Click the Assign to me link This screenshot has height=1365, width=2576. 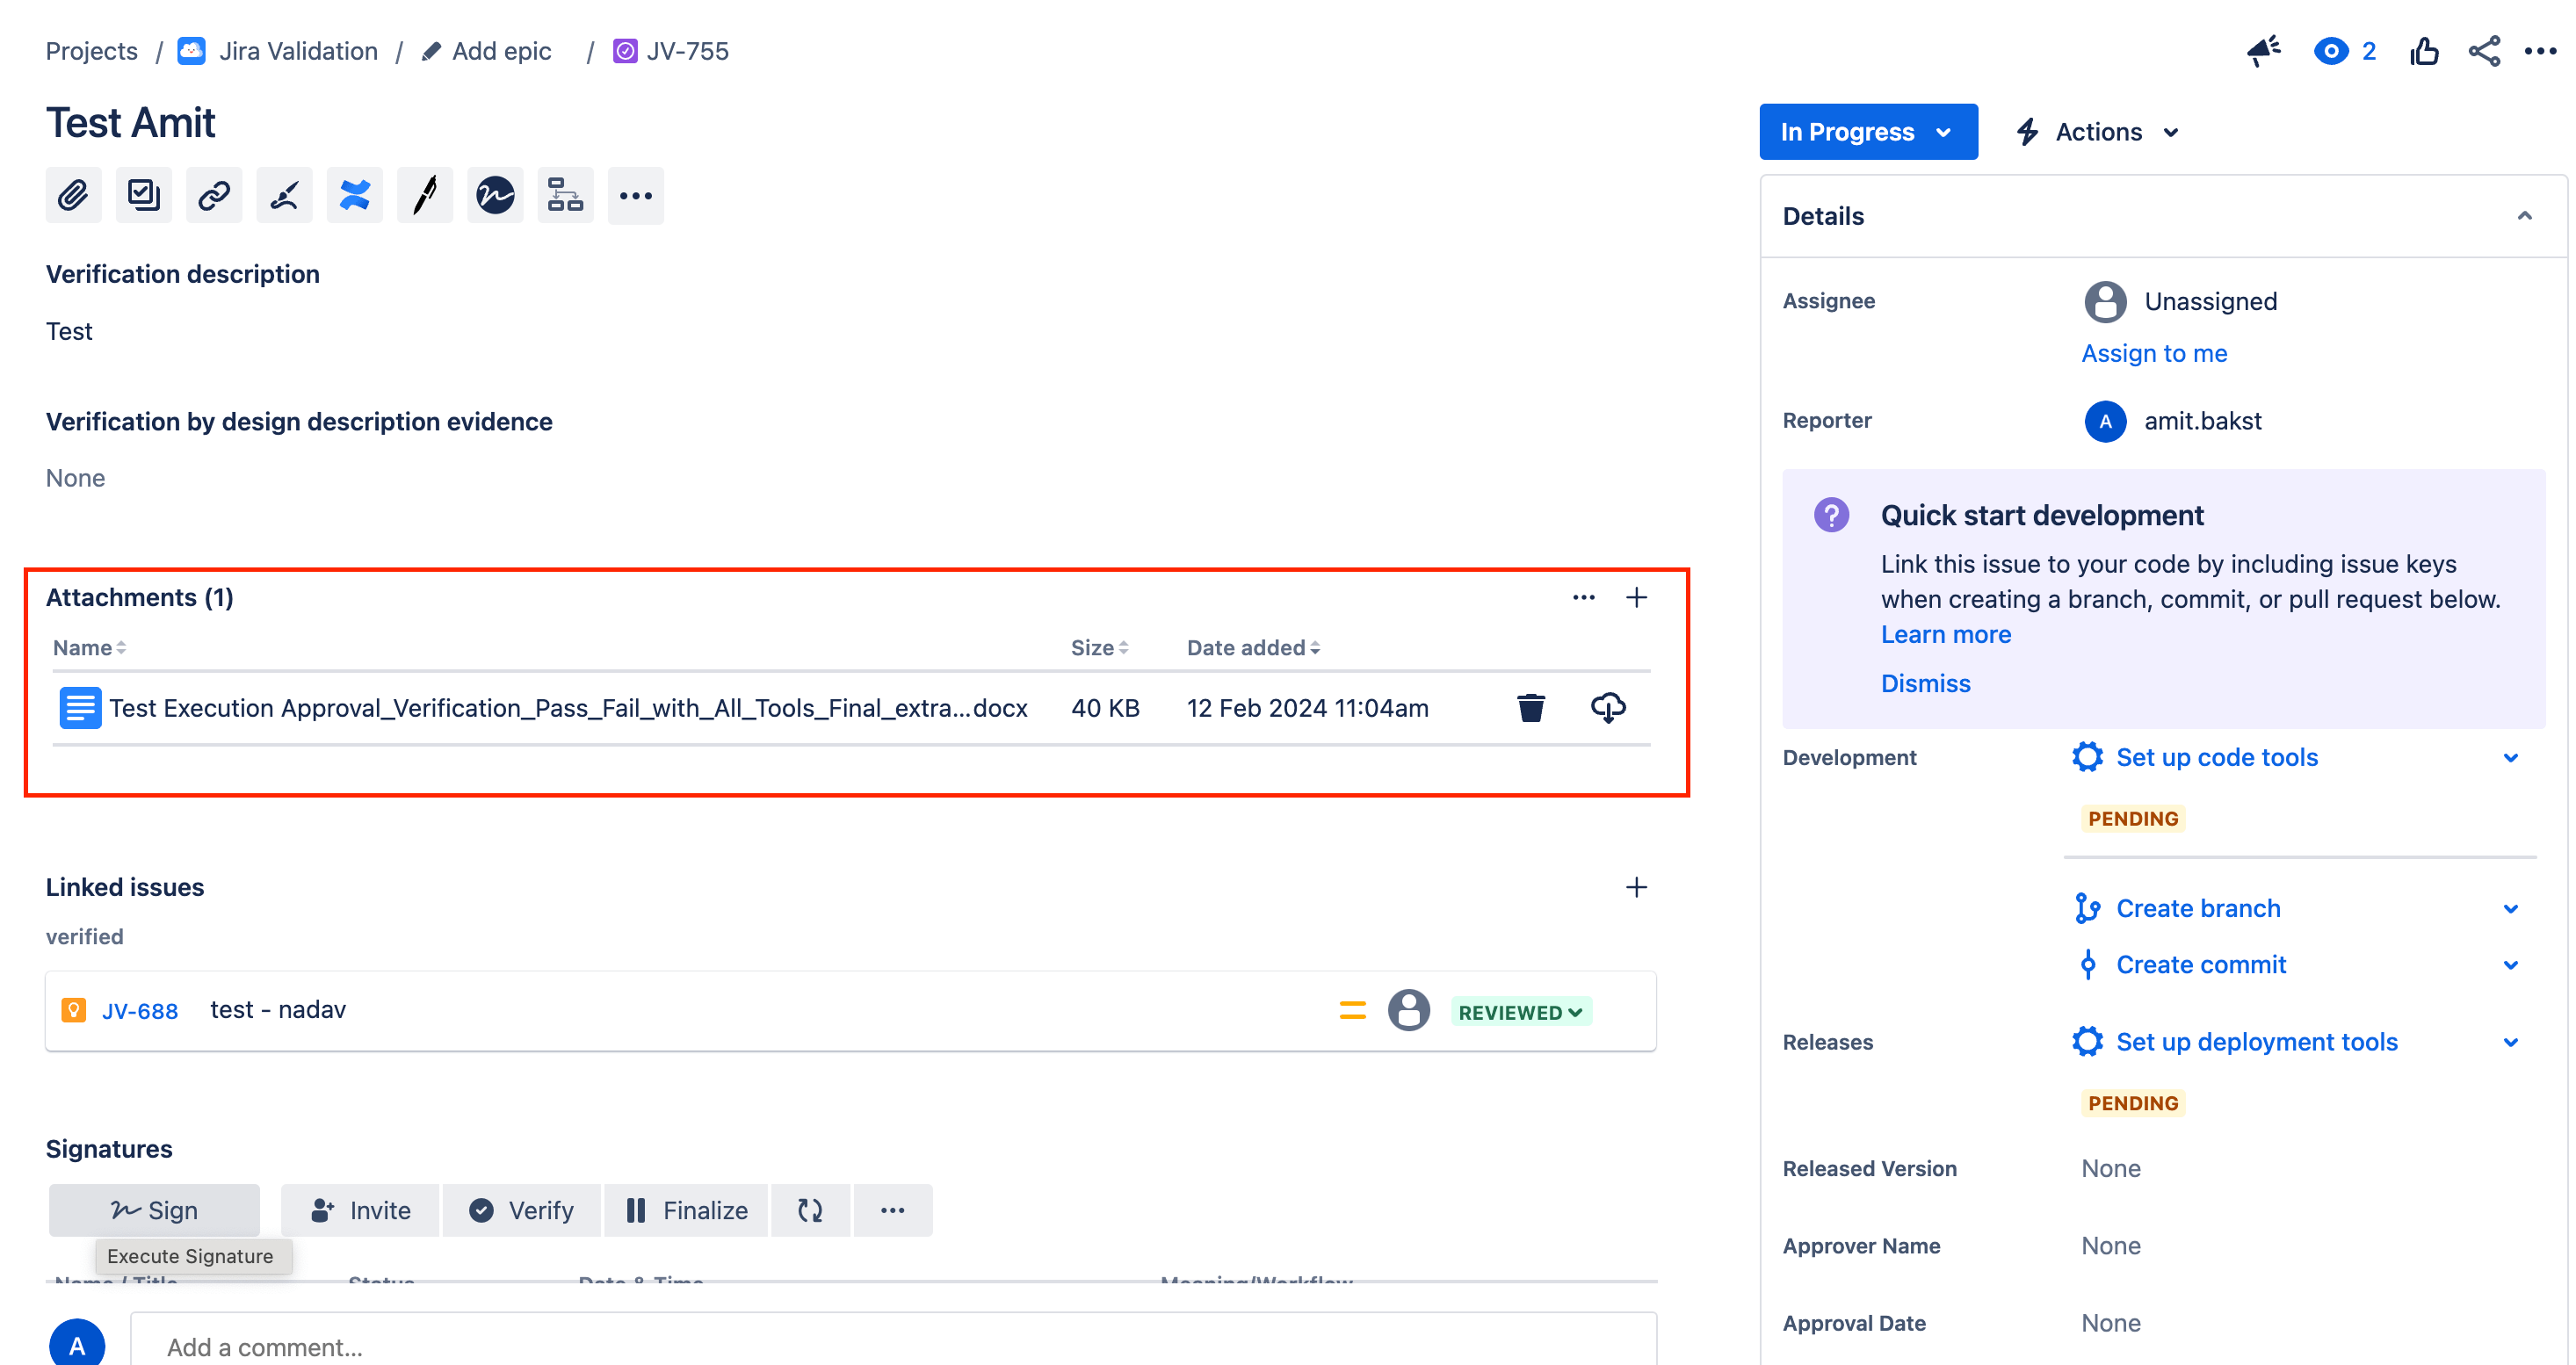tap(2154, 353)
